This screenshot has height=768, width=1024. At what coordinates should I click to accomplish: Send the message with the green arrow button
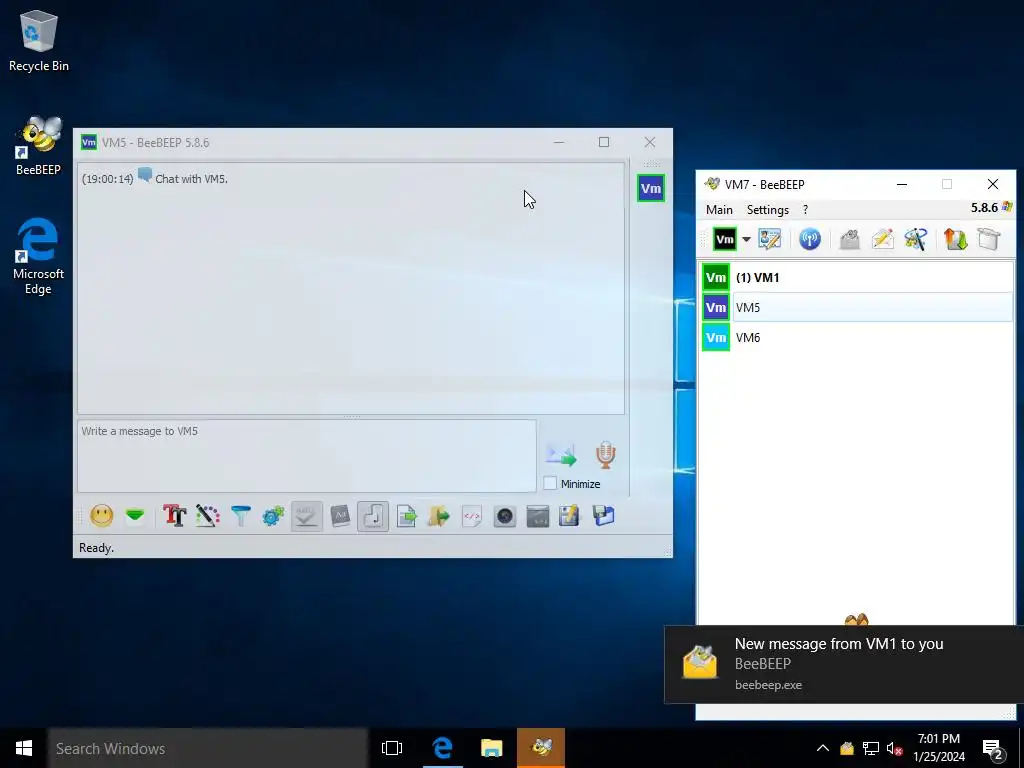562,455
